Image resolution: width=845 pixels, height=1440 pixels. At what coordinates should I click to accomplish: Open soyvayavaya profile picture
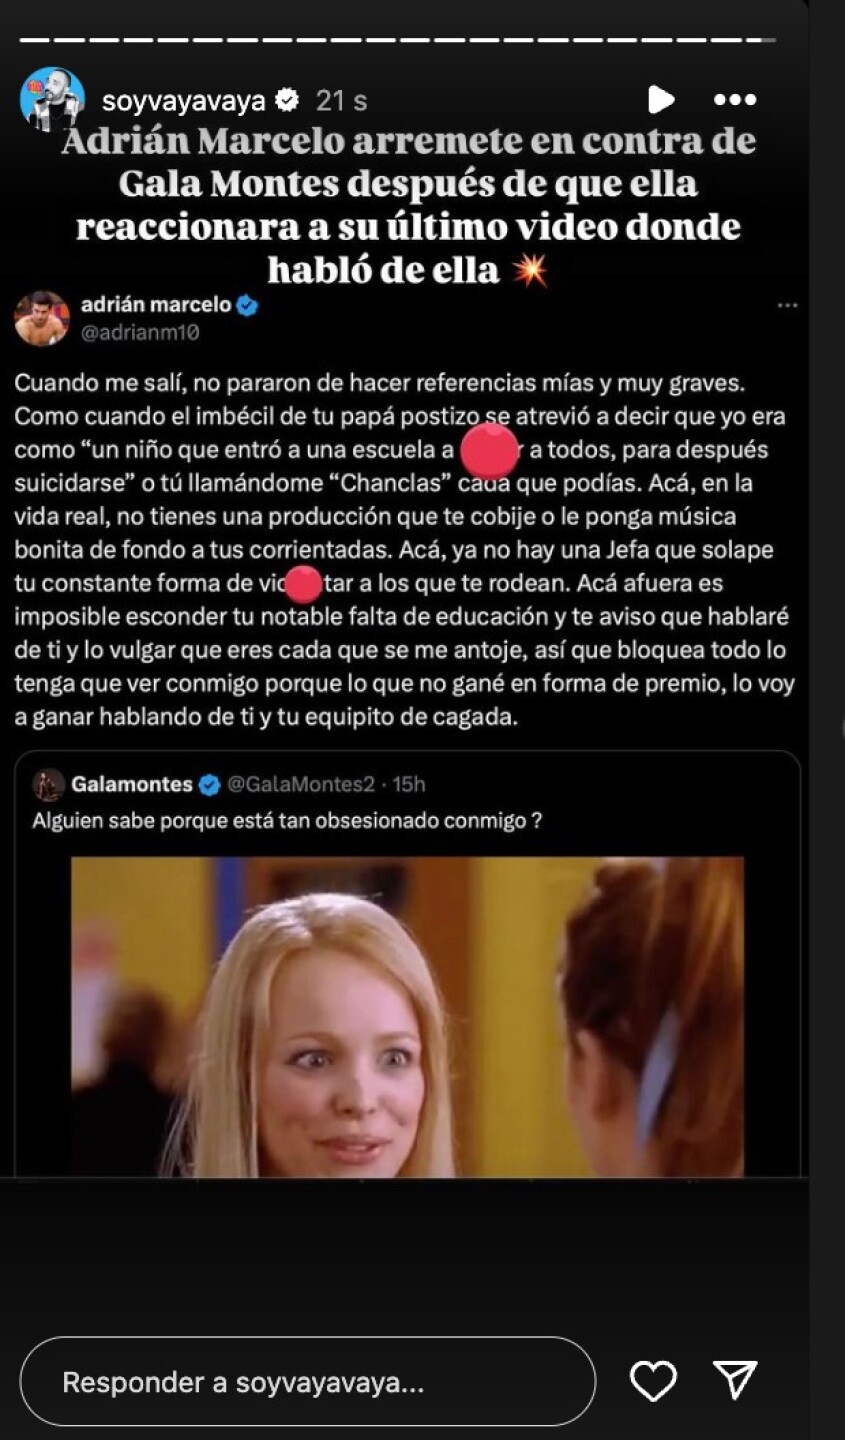[52, 99]
